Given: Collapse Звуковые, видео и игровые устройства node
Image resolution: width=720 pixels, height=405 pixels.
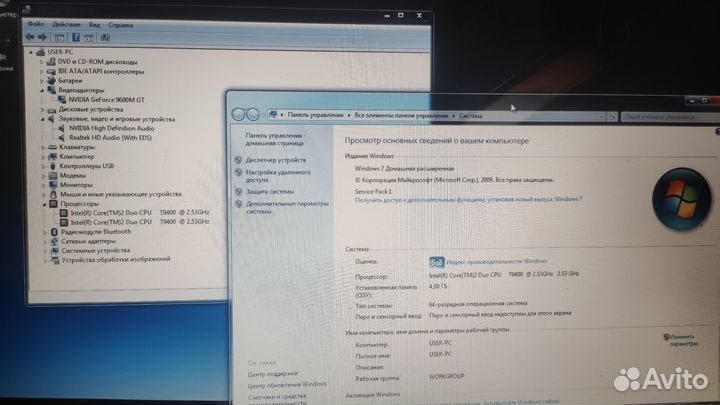Looking at the screenshot, I should pos(43,119).
